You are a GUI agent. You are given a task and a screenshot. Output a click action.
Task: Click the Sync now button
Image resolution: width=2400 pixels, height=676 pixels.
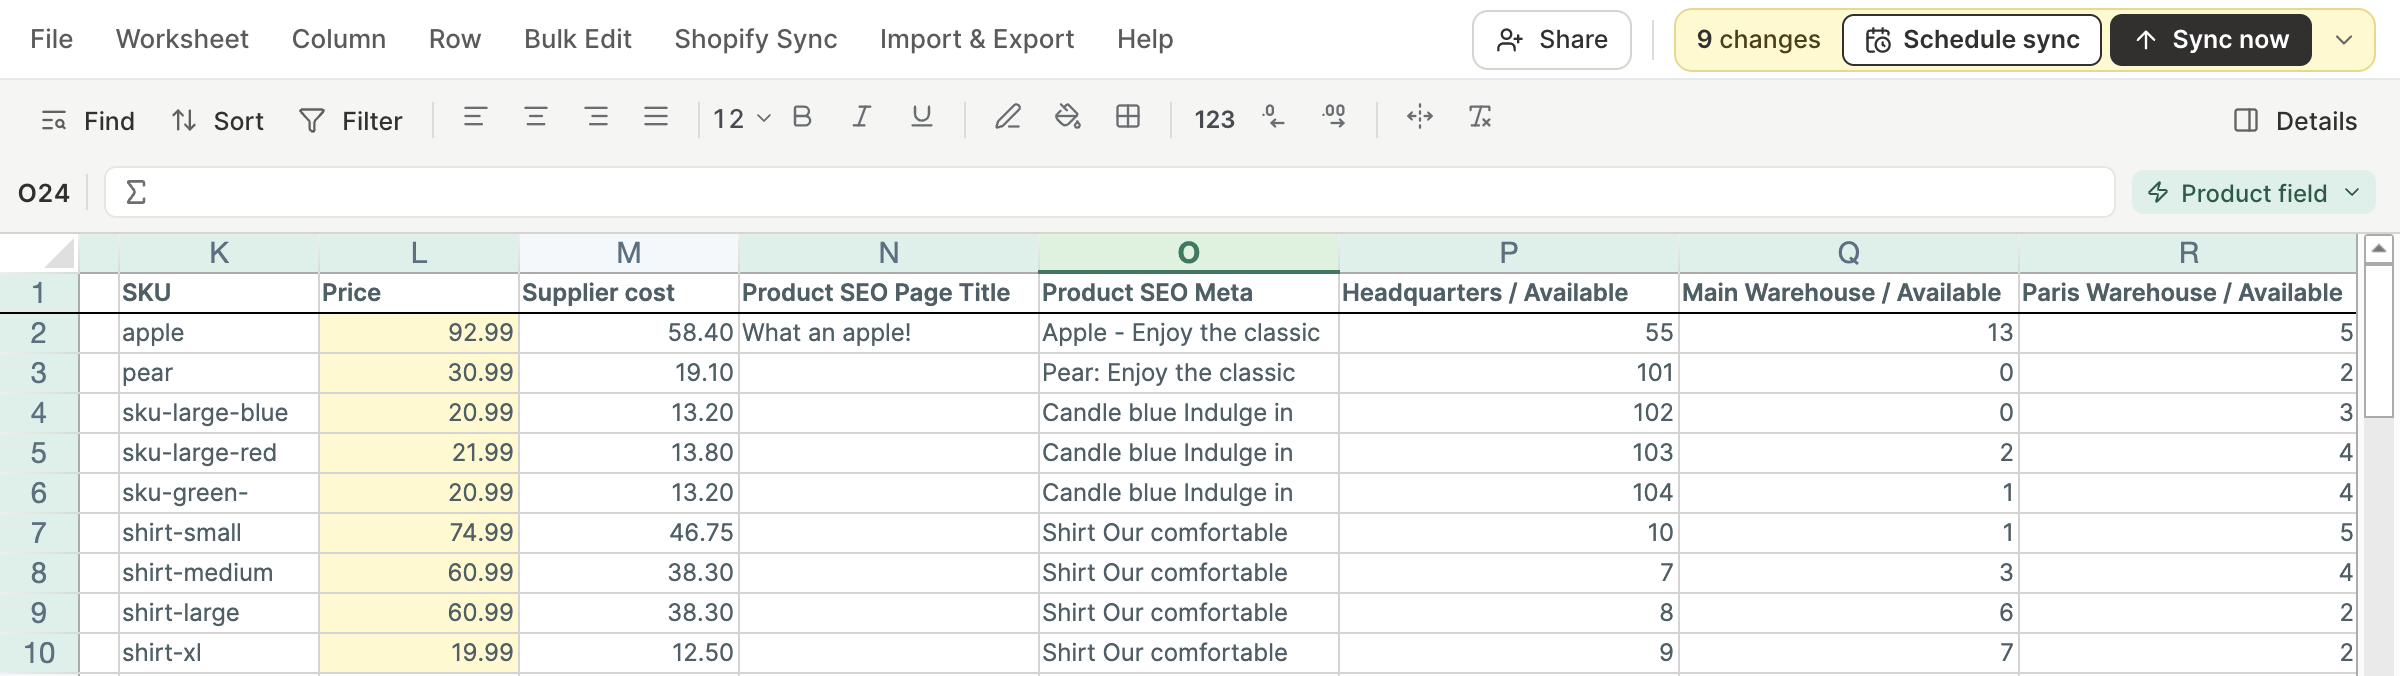2211,40
